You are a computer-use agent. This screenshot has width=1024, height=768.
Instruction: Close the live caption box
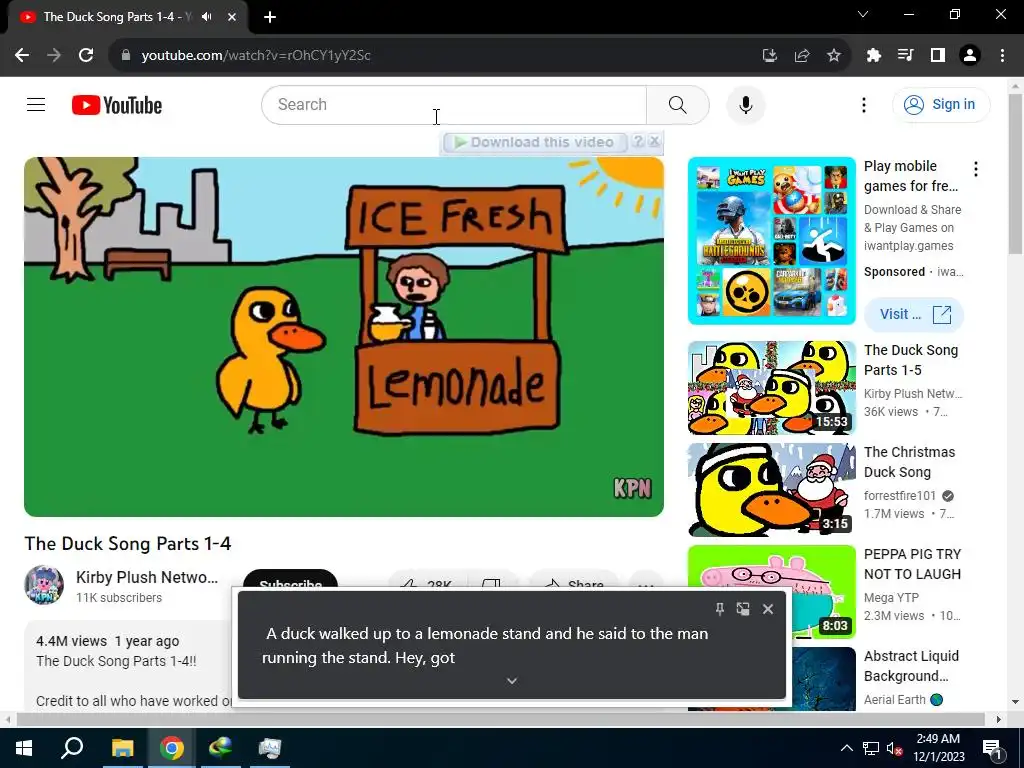[768, 609]
